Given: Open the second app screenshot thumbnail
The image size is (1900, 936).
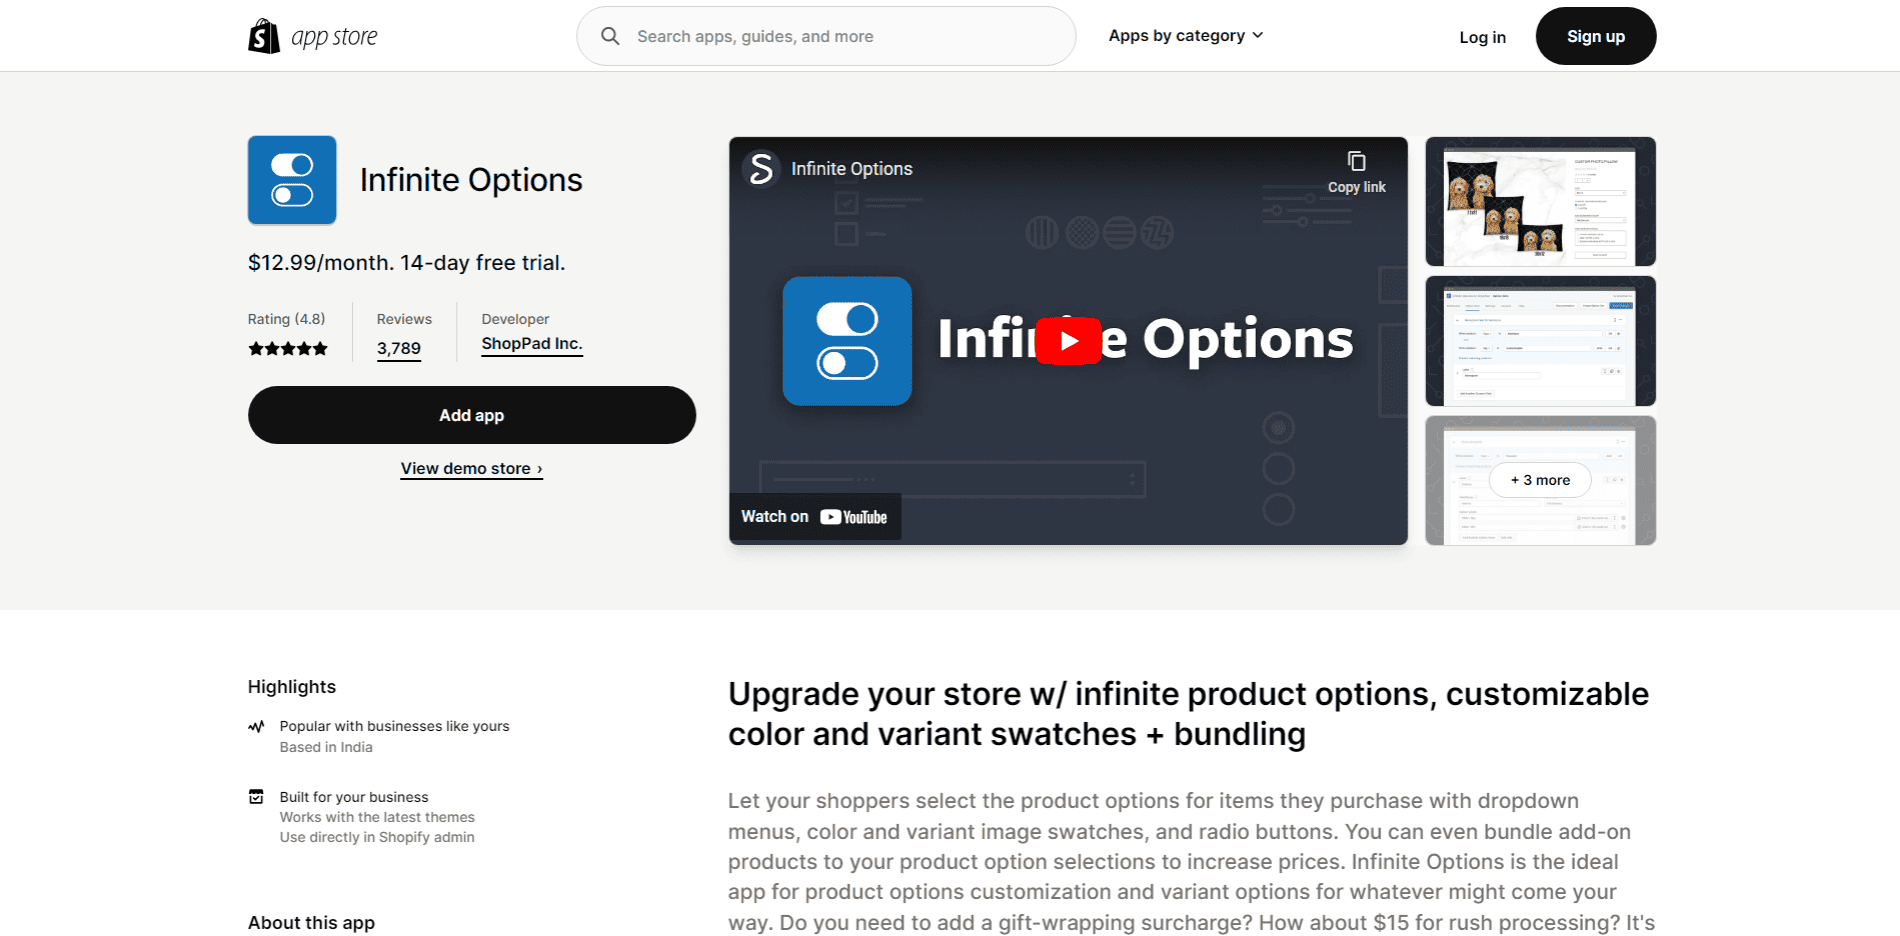Looking at the screenshot, I should 1540,341.
